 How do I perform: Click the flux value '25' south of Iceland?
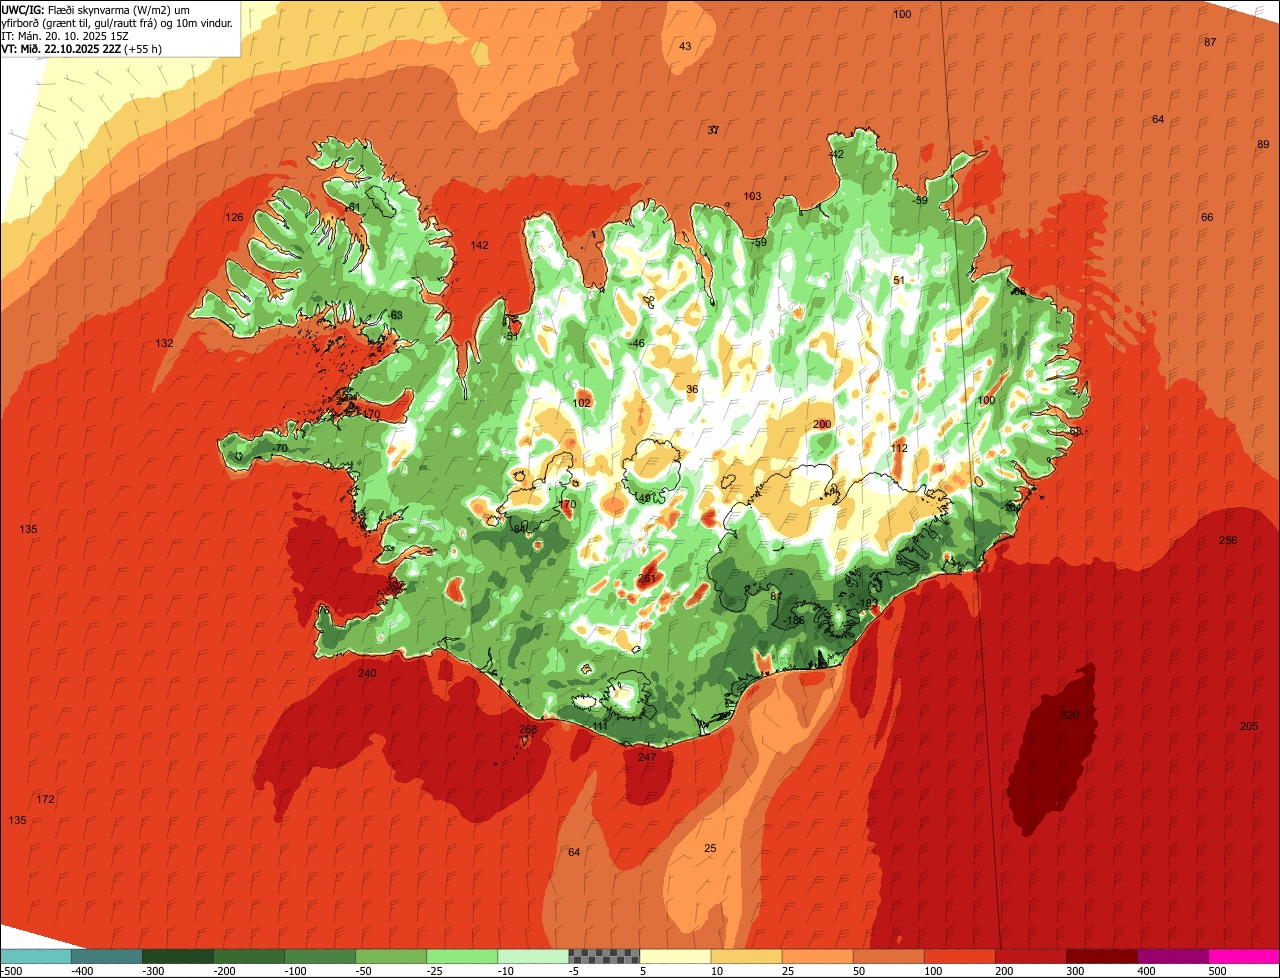[710, 849]
